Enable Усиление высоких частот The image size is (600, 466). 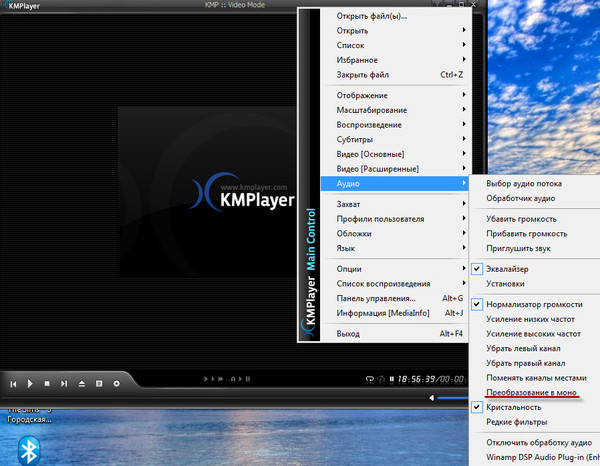point(535,334)
